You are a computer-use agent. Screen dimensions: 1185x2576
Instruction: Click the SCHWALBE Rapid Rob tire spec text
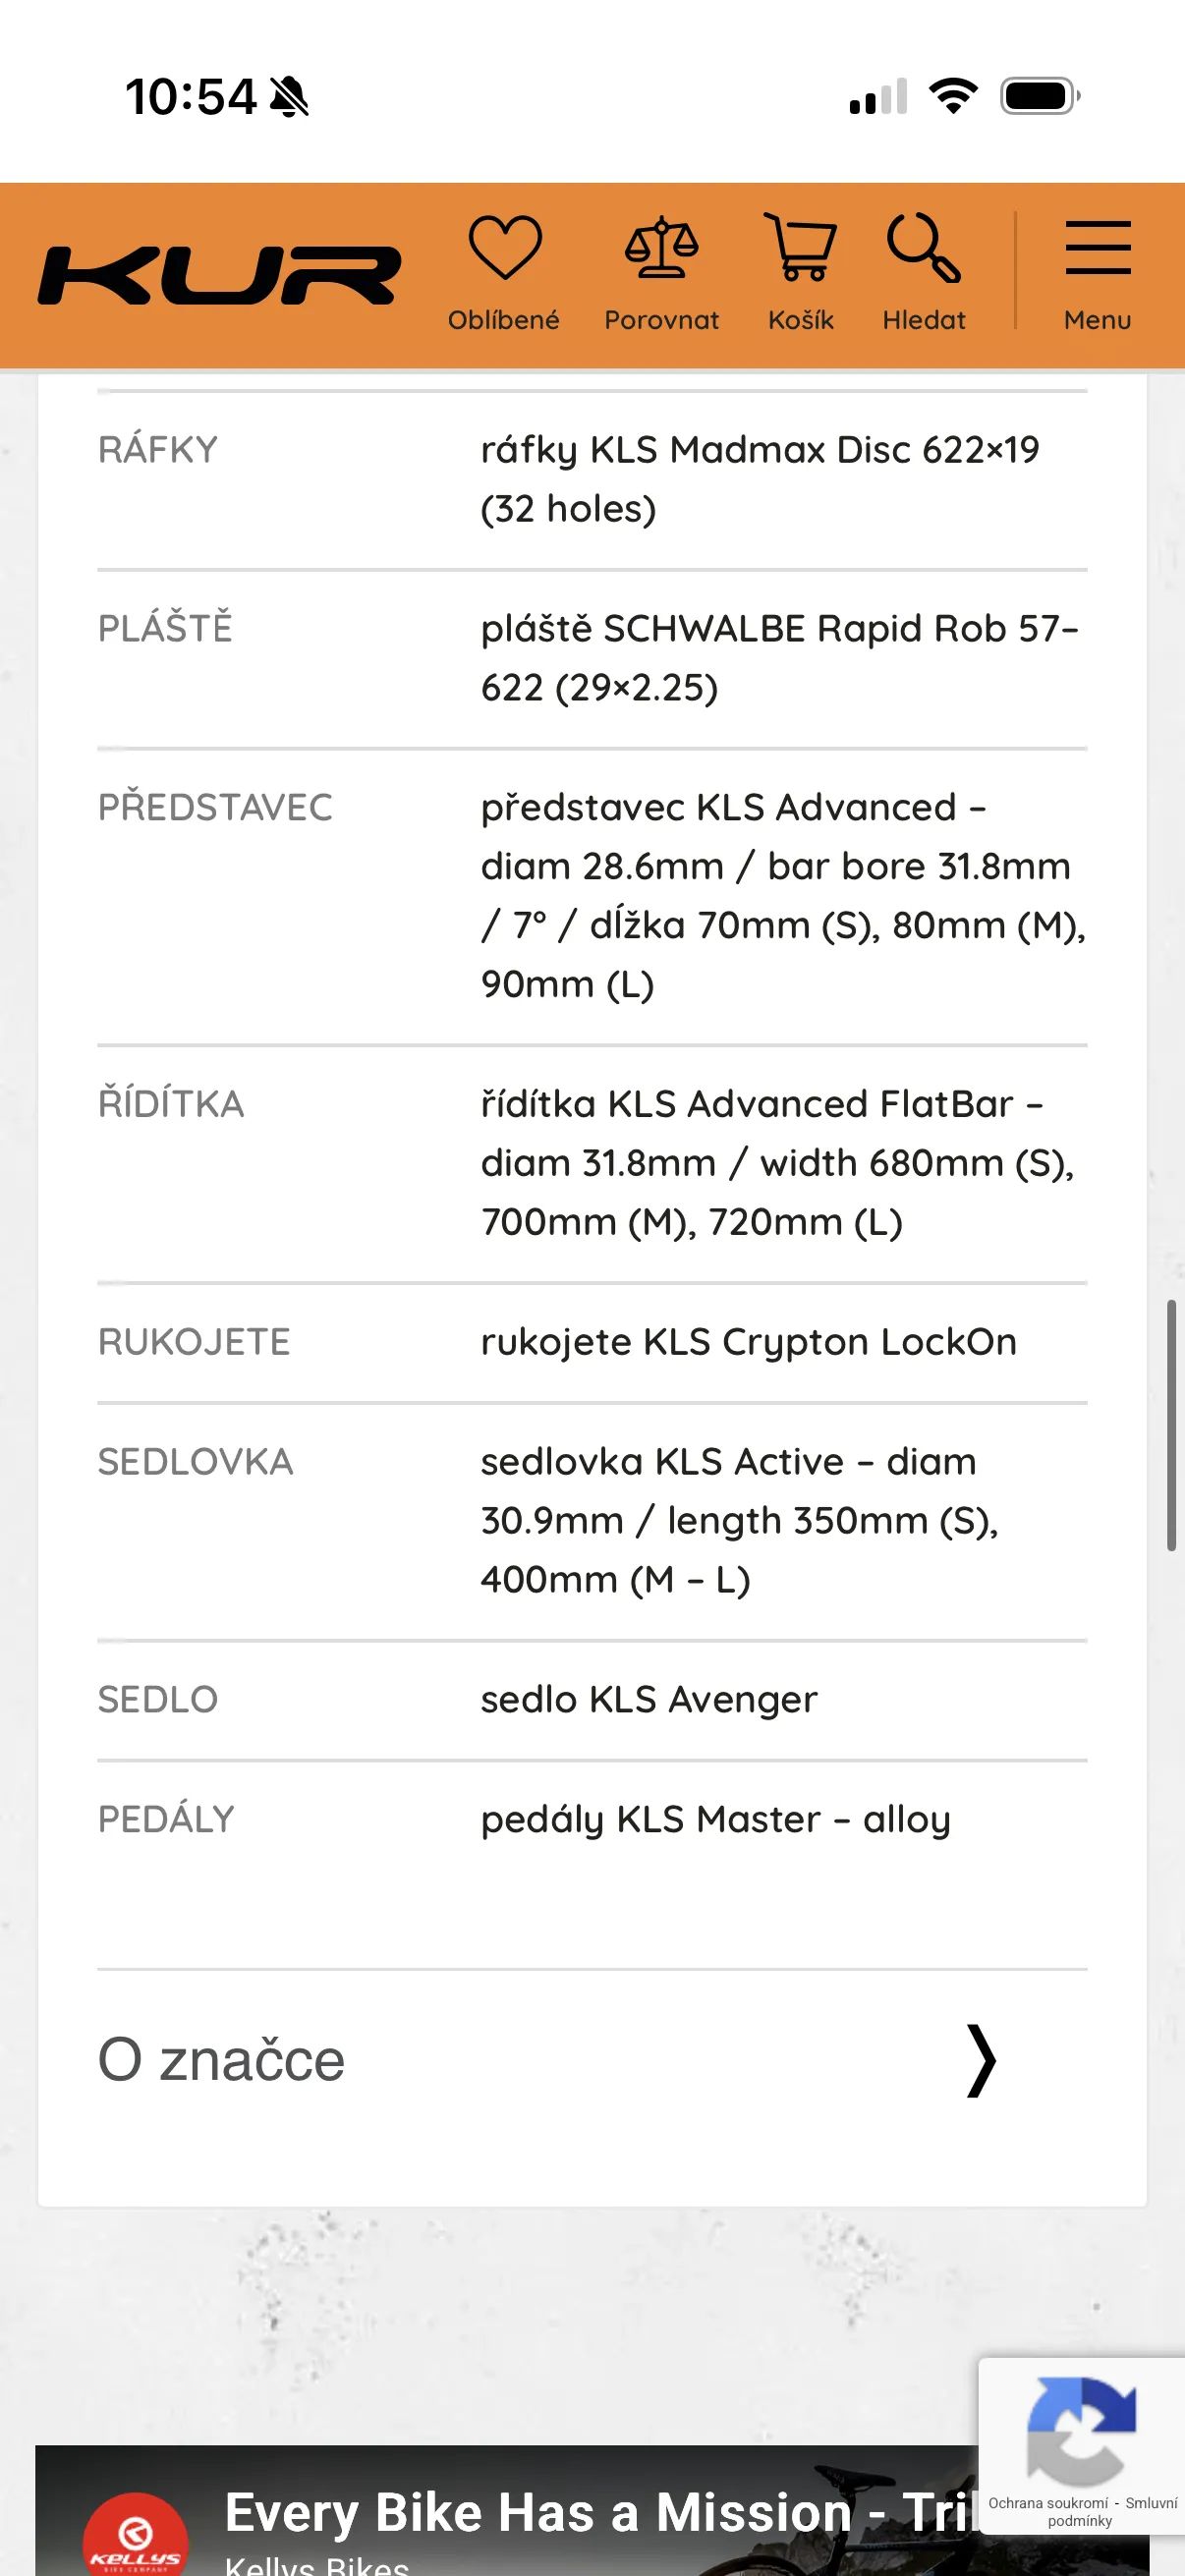tap(780, 658)
